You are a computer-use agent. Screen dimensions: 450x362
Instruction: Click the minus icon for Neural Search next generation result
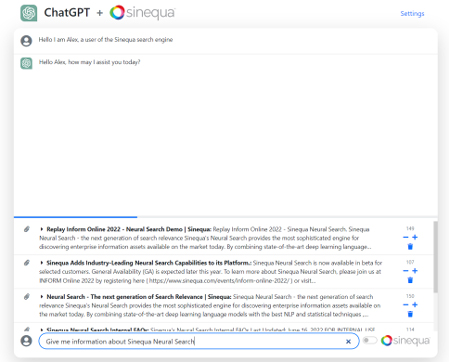click(x=406, y=305)
